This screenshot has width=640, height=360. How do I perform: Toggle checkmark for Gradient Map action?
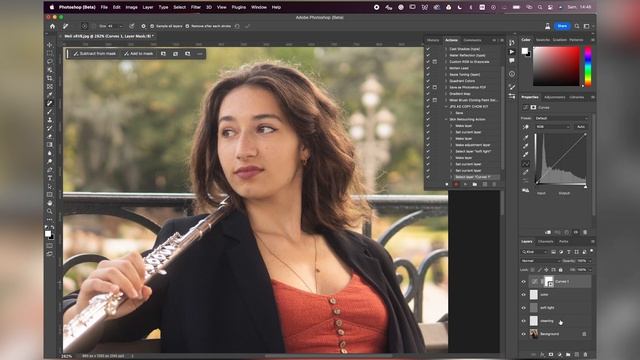tap(428, 93)
